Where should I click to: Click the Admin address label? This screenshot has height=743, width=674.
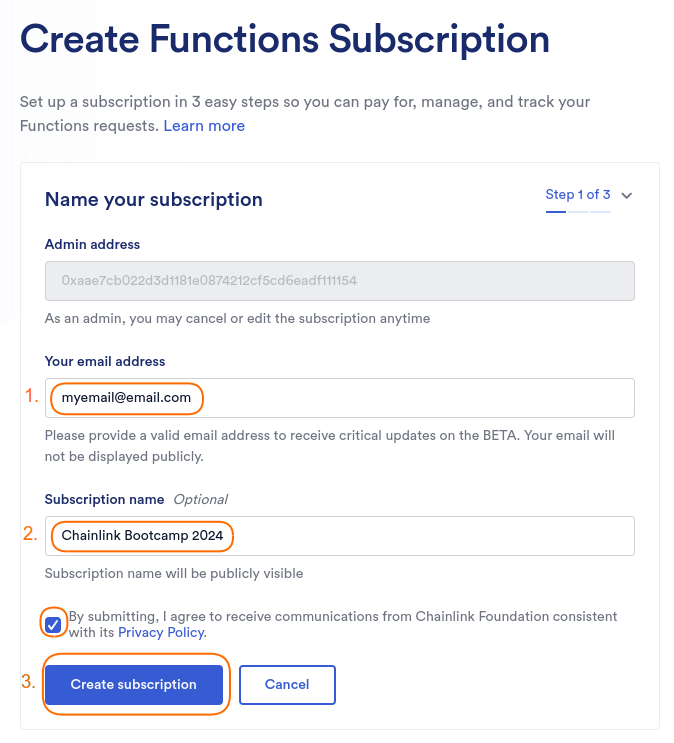92,245
